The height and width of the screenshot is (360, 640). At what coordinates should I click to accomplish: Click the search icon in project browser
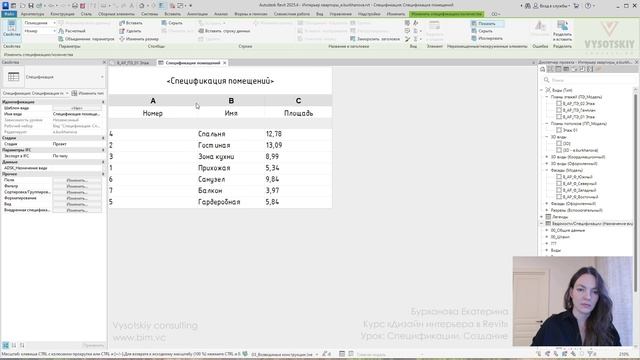547,80
